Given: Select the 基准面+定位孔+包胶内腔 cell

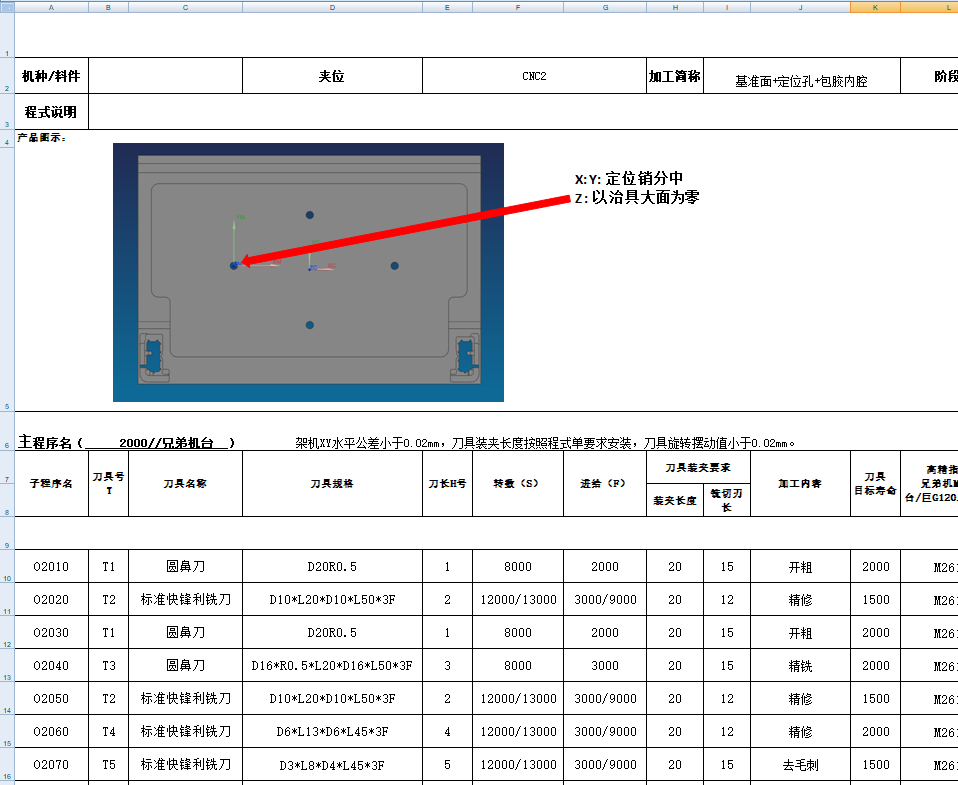Looking at the screenshot, I should (x=802, y=75).
